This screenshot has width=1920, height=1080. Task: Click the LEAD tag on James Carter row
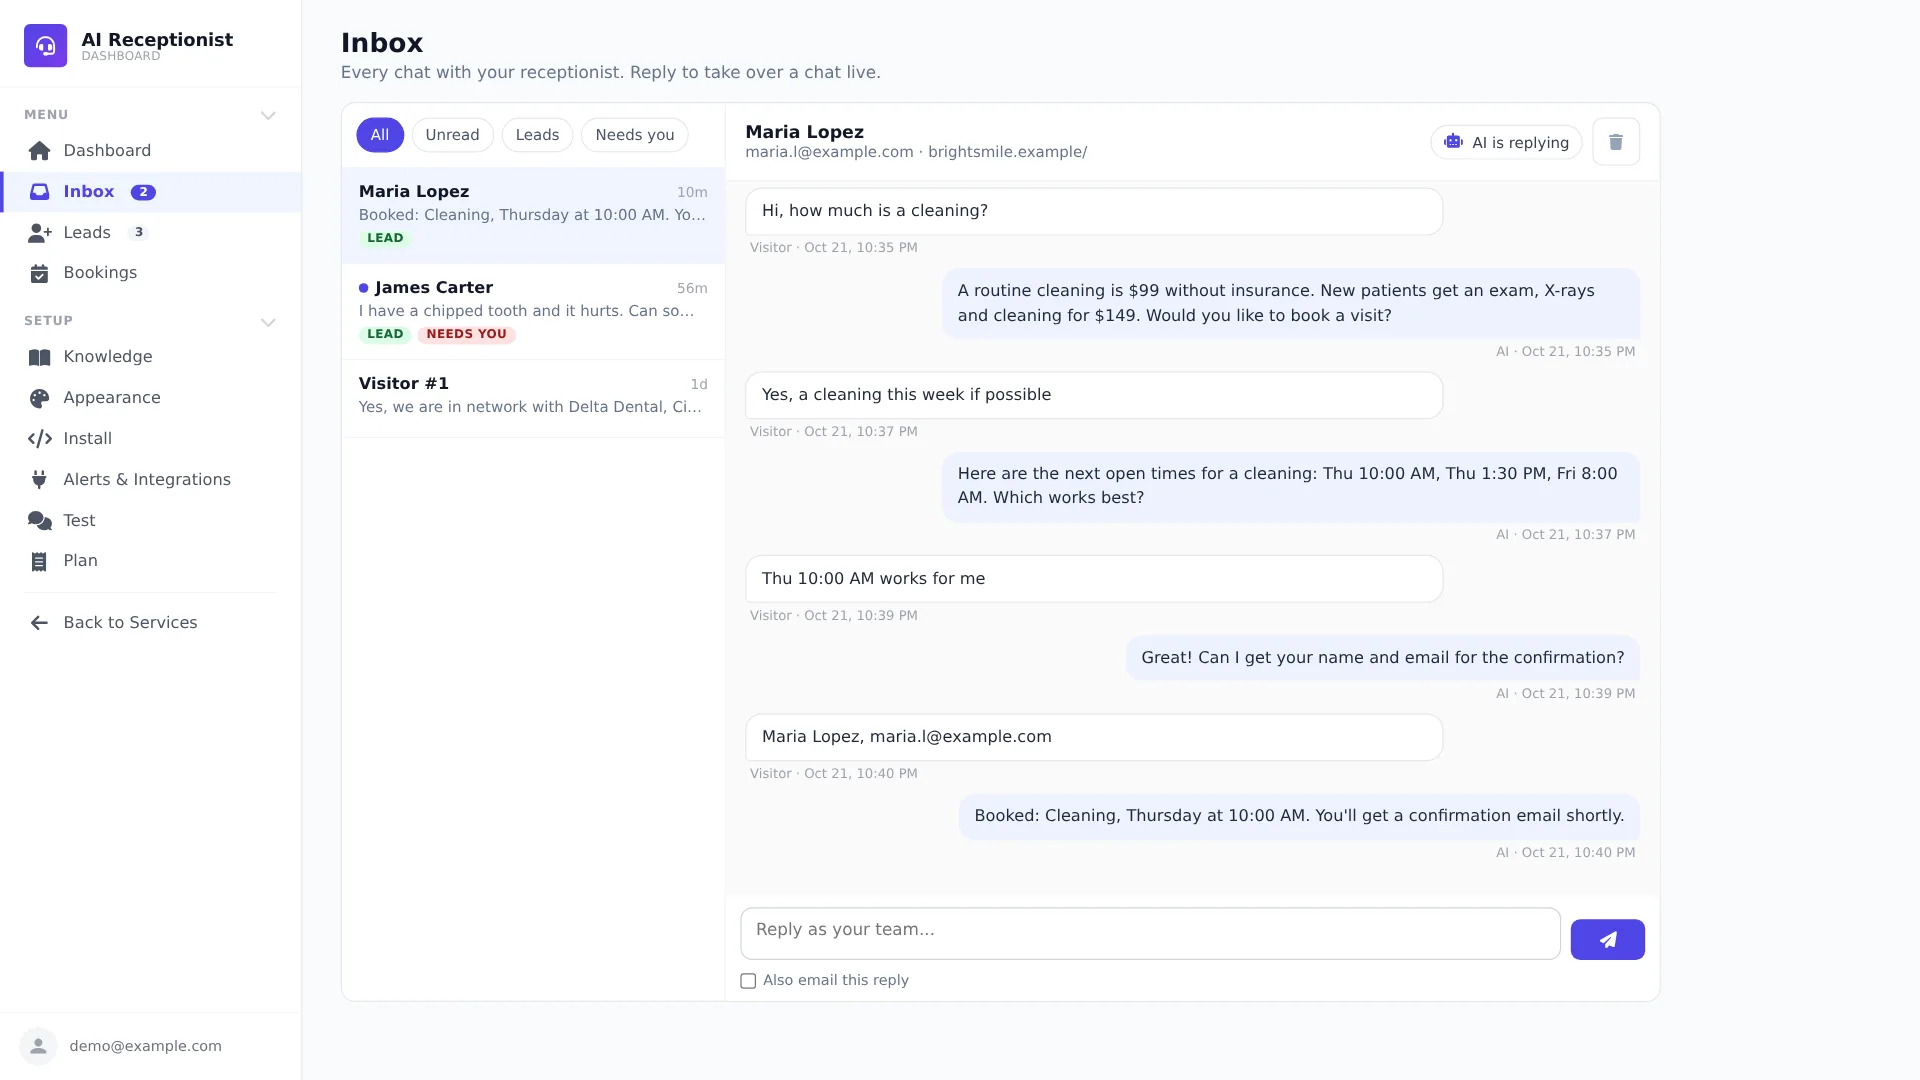[x=385, y=335]
